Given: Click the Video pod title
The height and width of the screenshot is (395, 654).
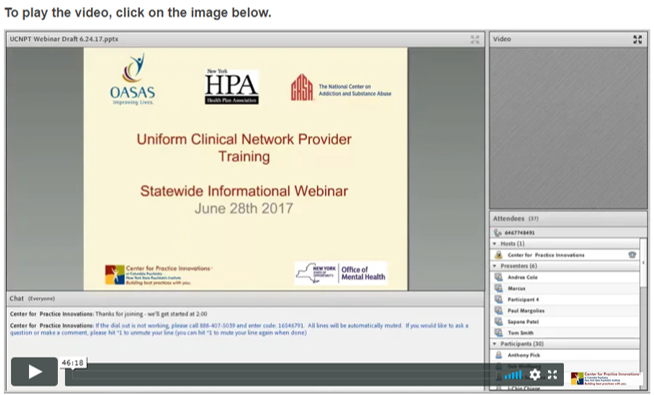Looking at the screenshot, I should click(502, 39).
